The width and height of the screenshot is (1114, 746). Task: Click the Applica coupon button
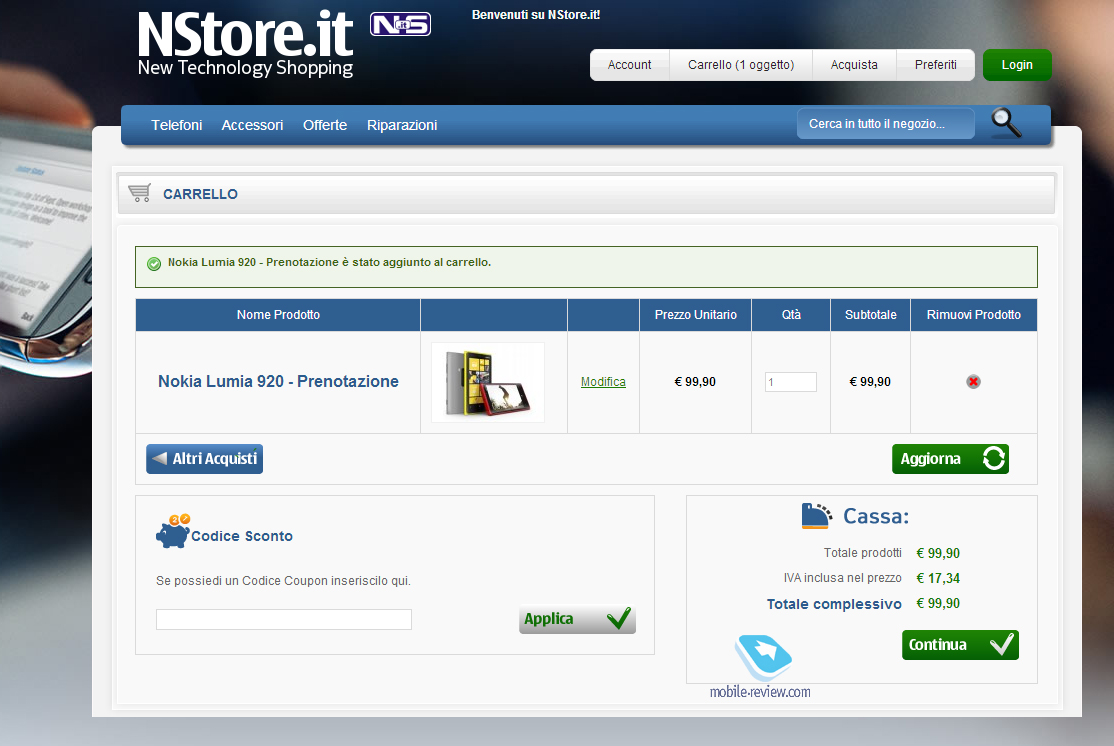pos(577,619)
